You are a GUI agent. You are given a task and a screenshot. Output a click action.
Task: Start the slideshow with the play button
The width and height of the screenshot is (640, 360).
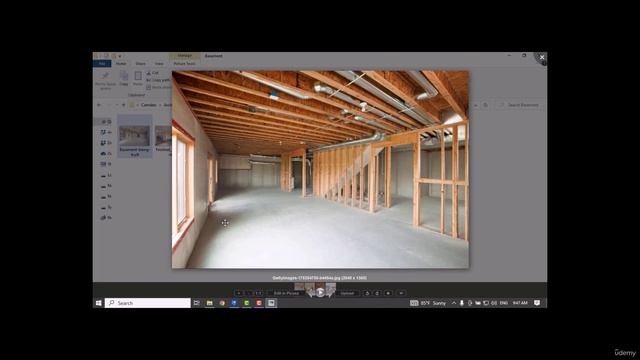coord(320,292)
